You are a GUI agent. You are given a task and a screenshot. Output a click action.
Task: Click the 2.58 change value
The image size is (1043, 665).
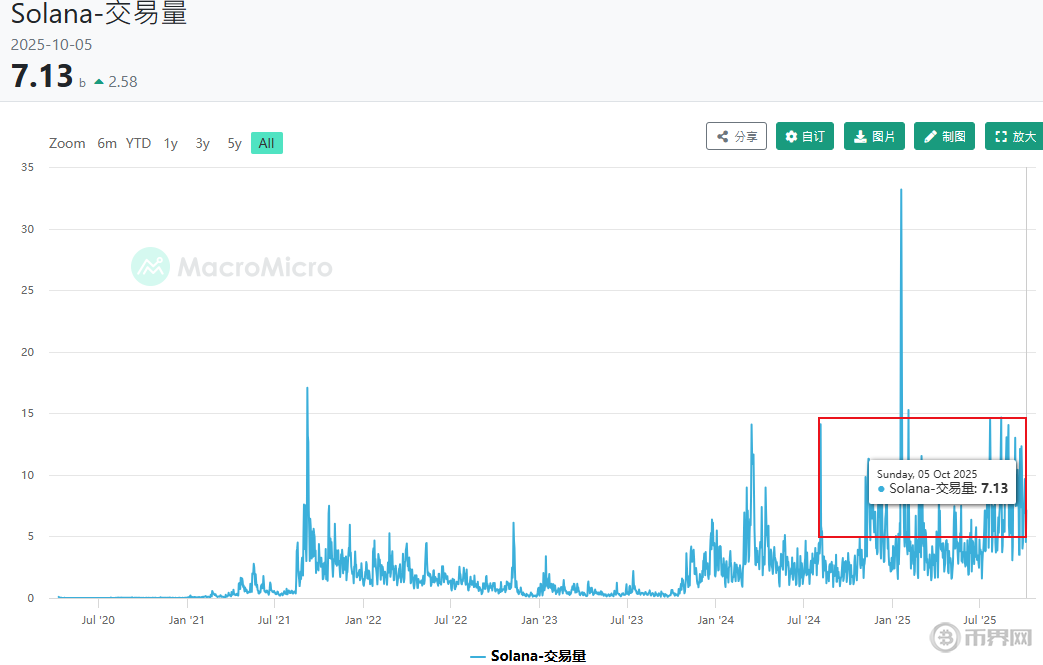coord(123,82)
